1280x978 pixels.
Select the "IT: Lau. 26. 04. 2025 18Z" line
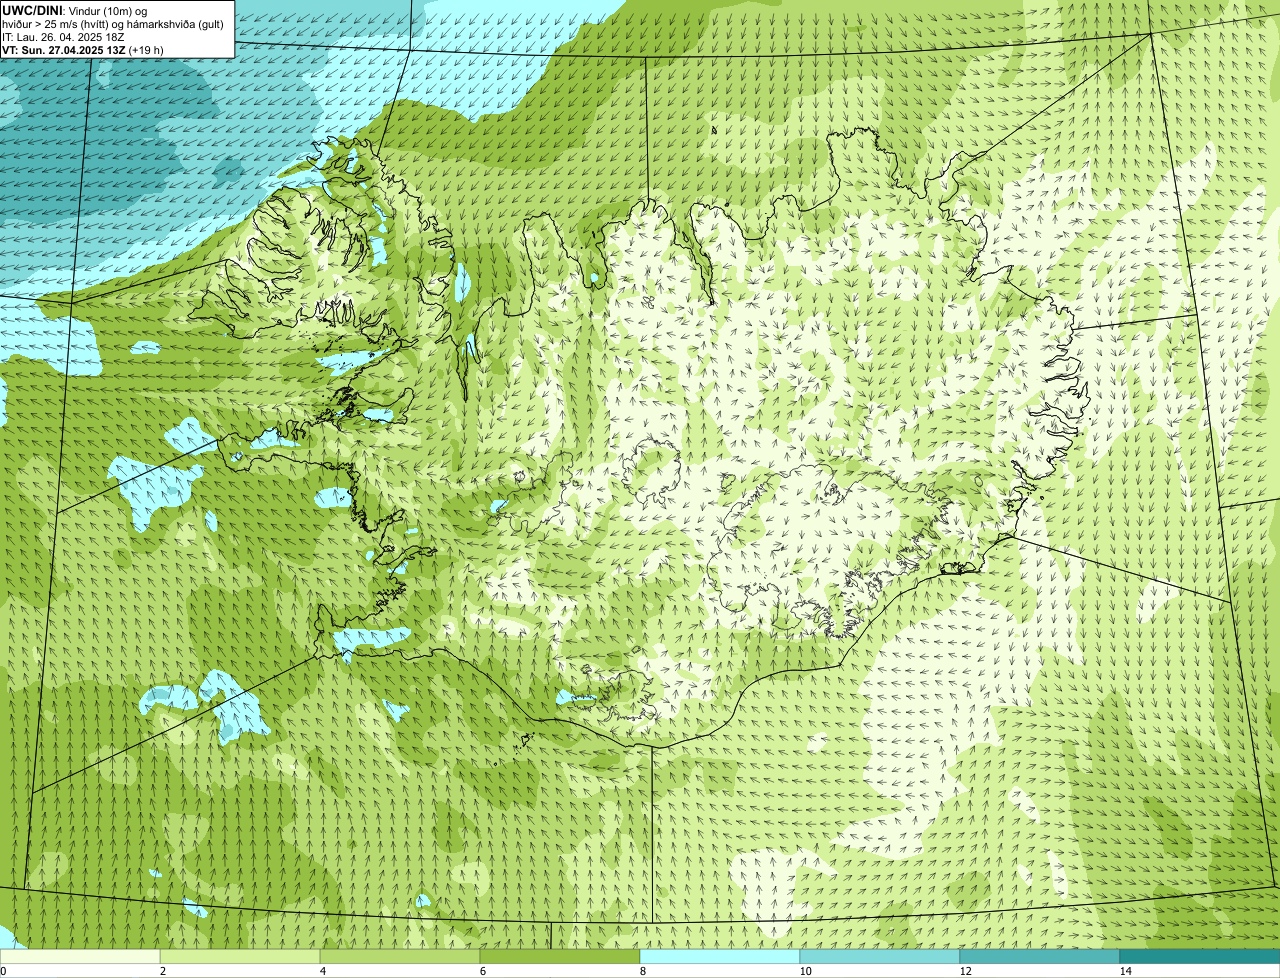pyautogui.click(x=63, y=37)
